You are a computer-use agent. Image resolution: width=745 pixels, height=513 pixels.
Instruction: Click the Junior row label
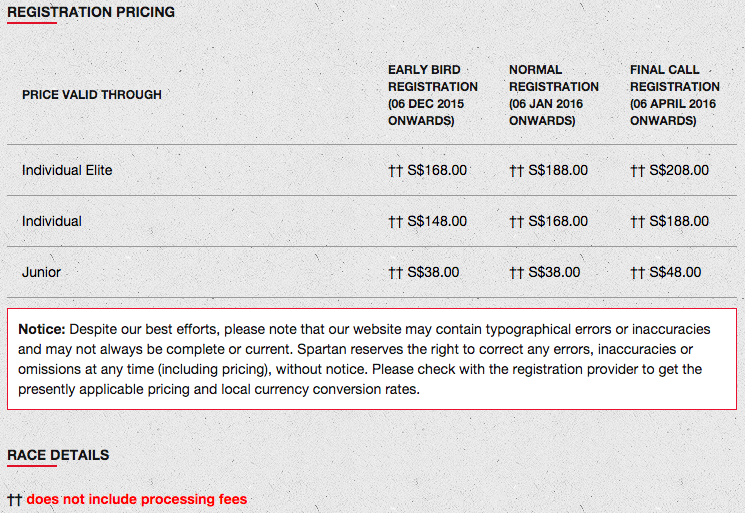(41, 272)
